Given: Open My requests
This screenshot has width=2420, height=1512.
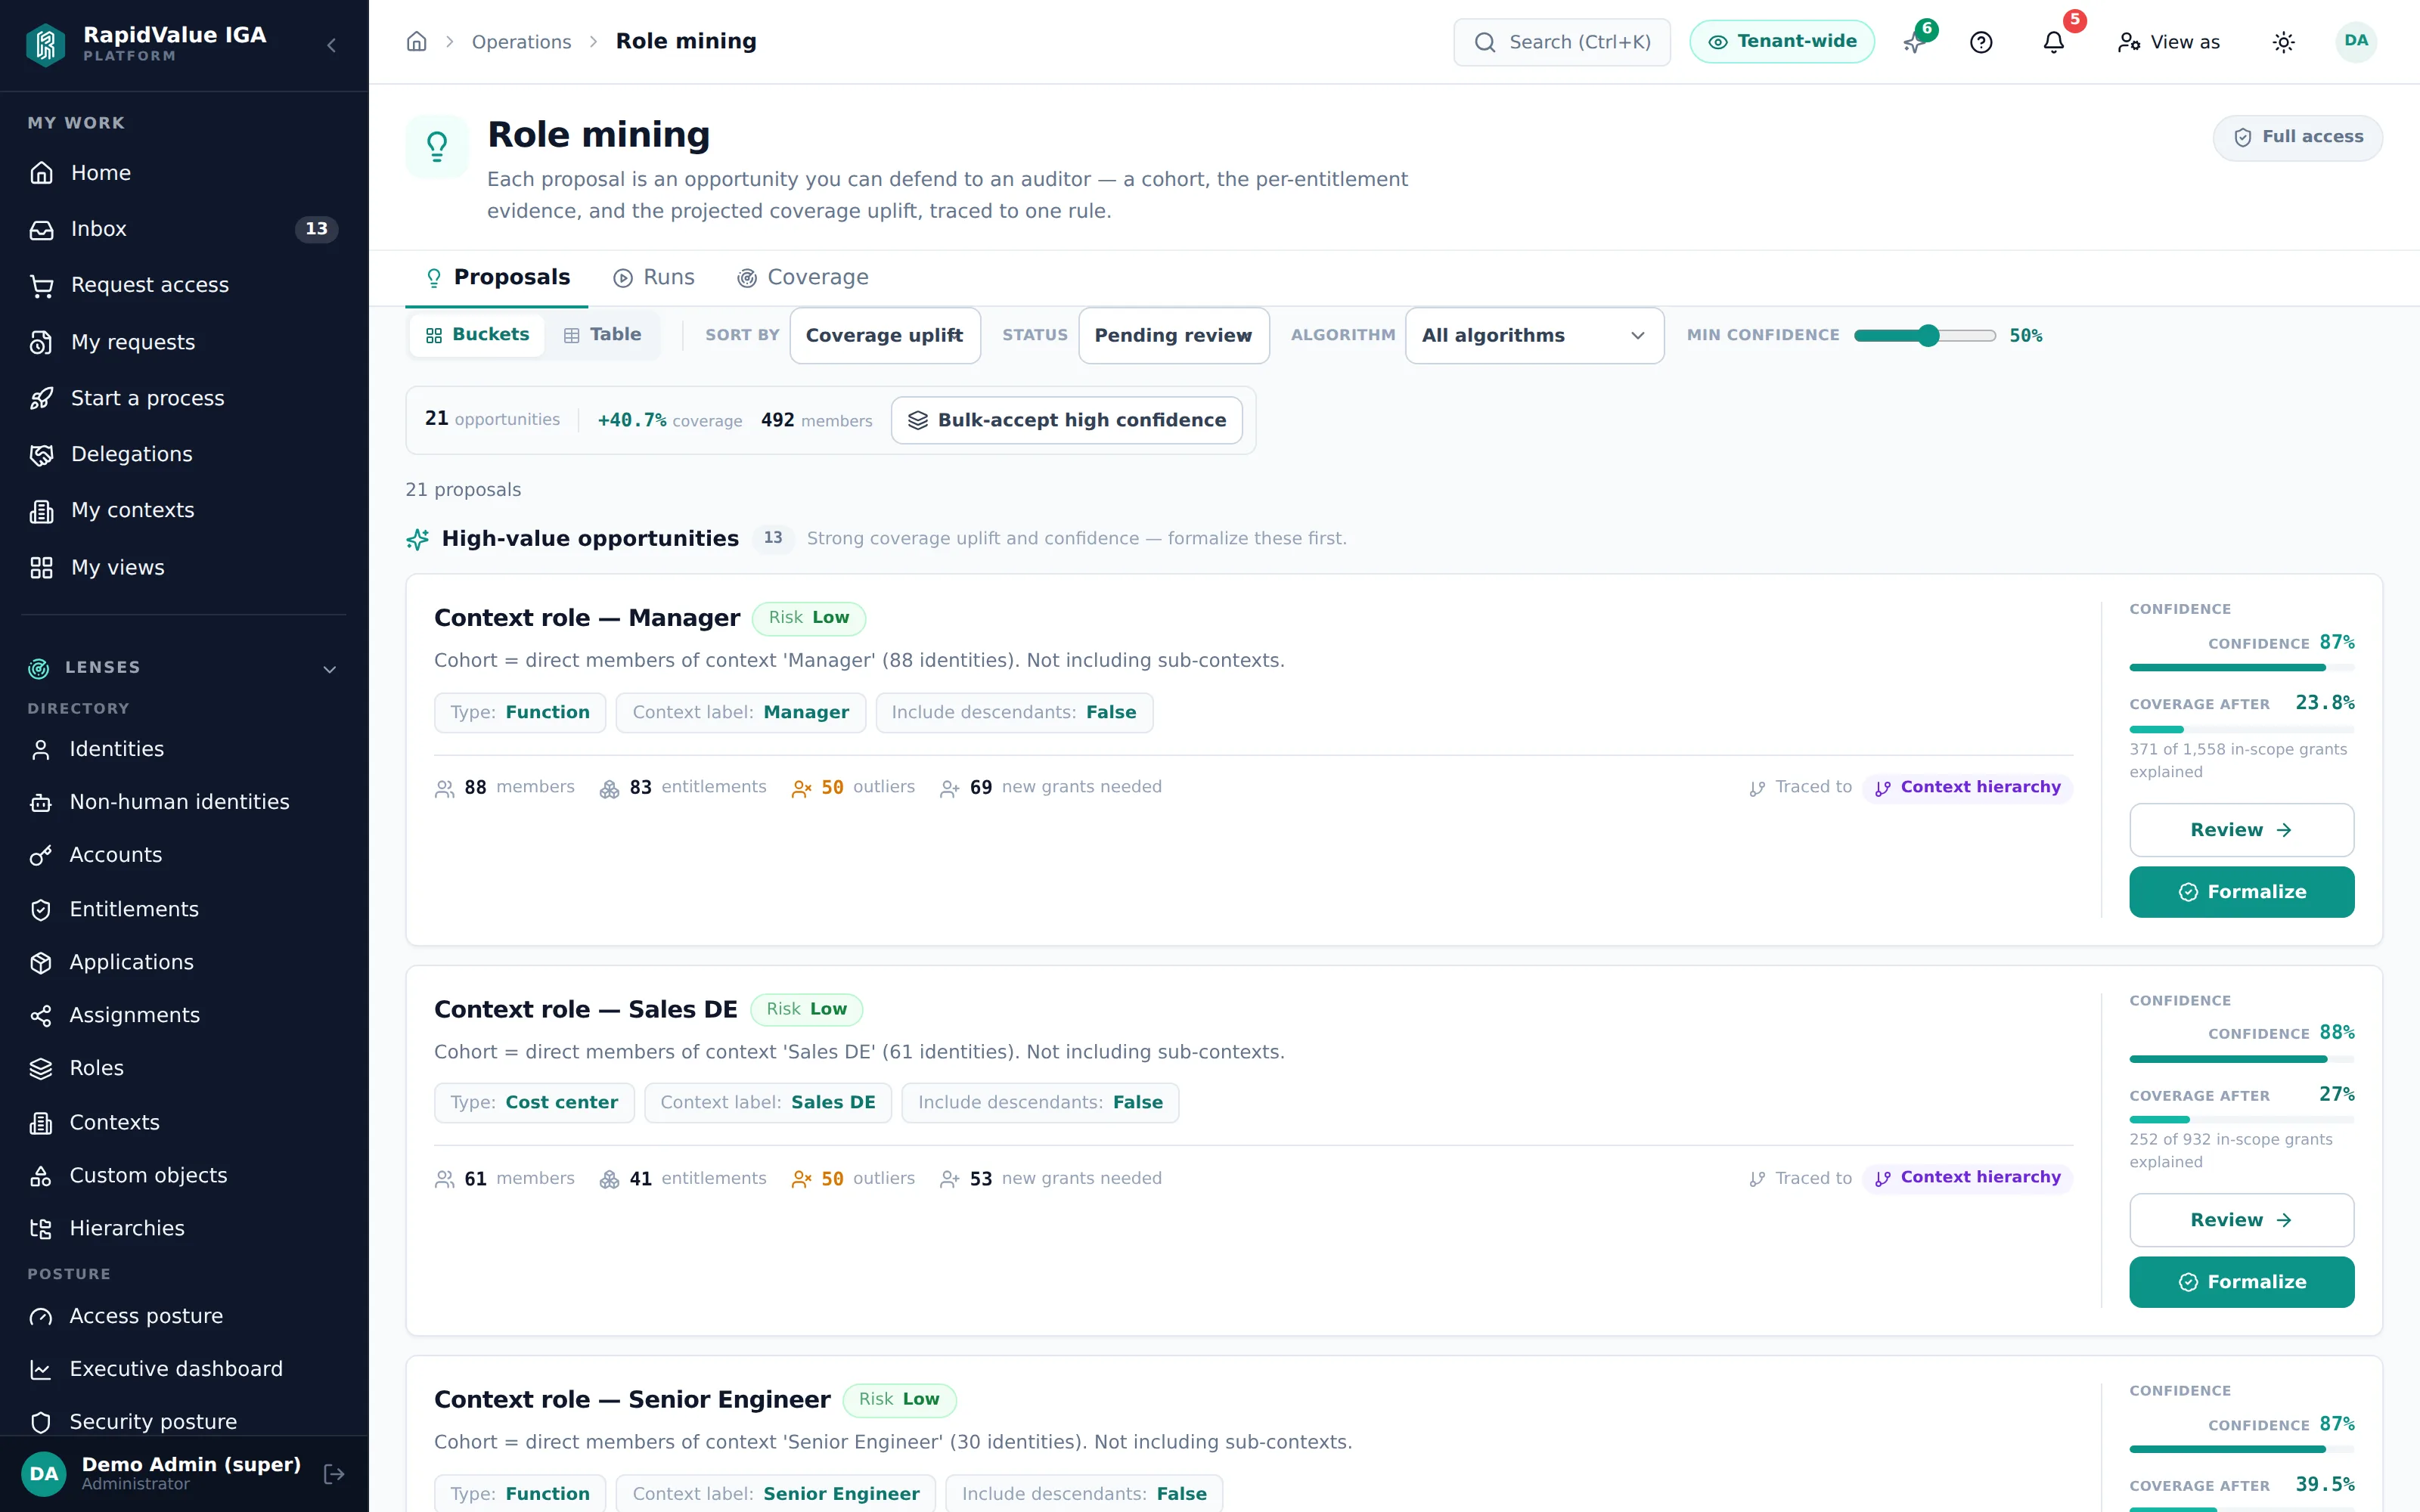Looking at the screenshot, I should click(184, 342).
